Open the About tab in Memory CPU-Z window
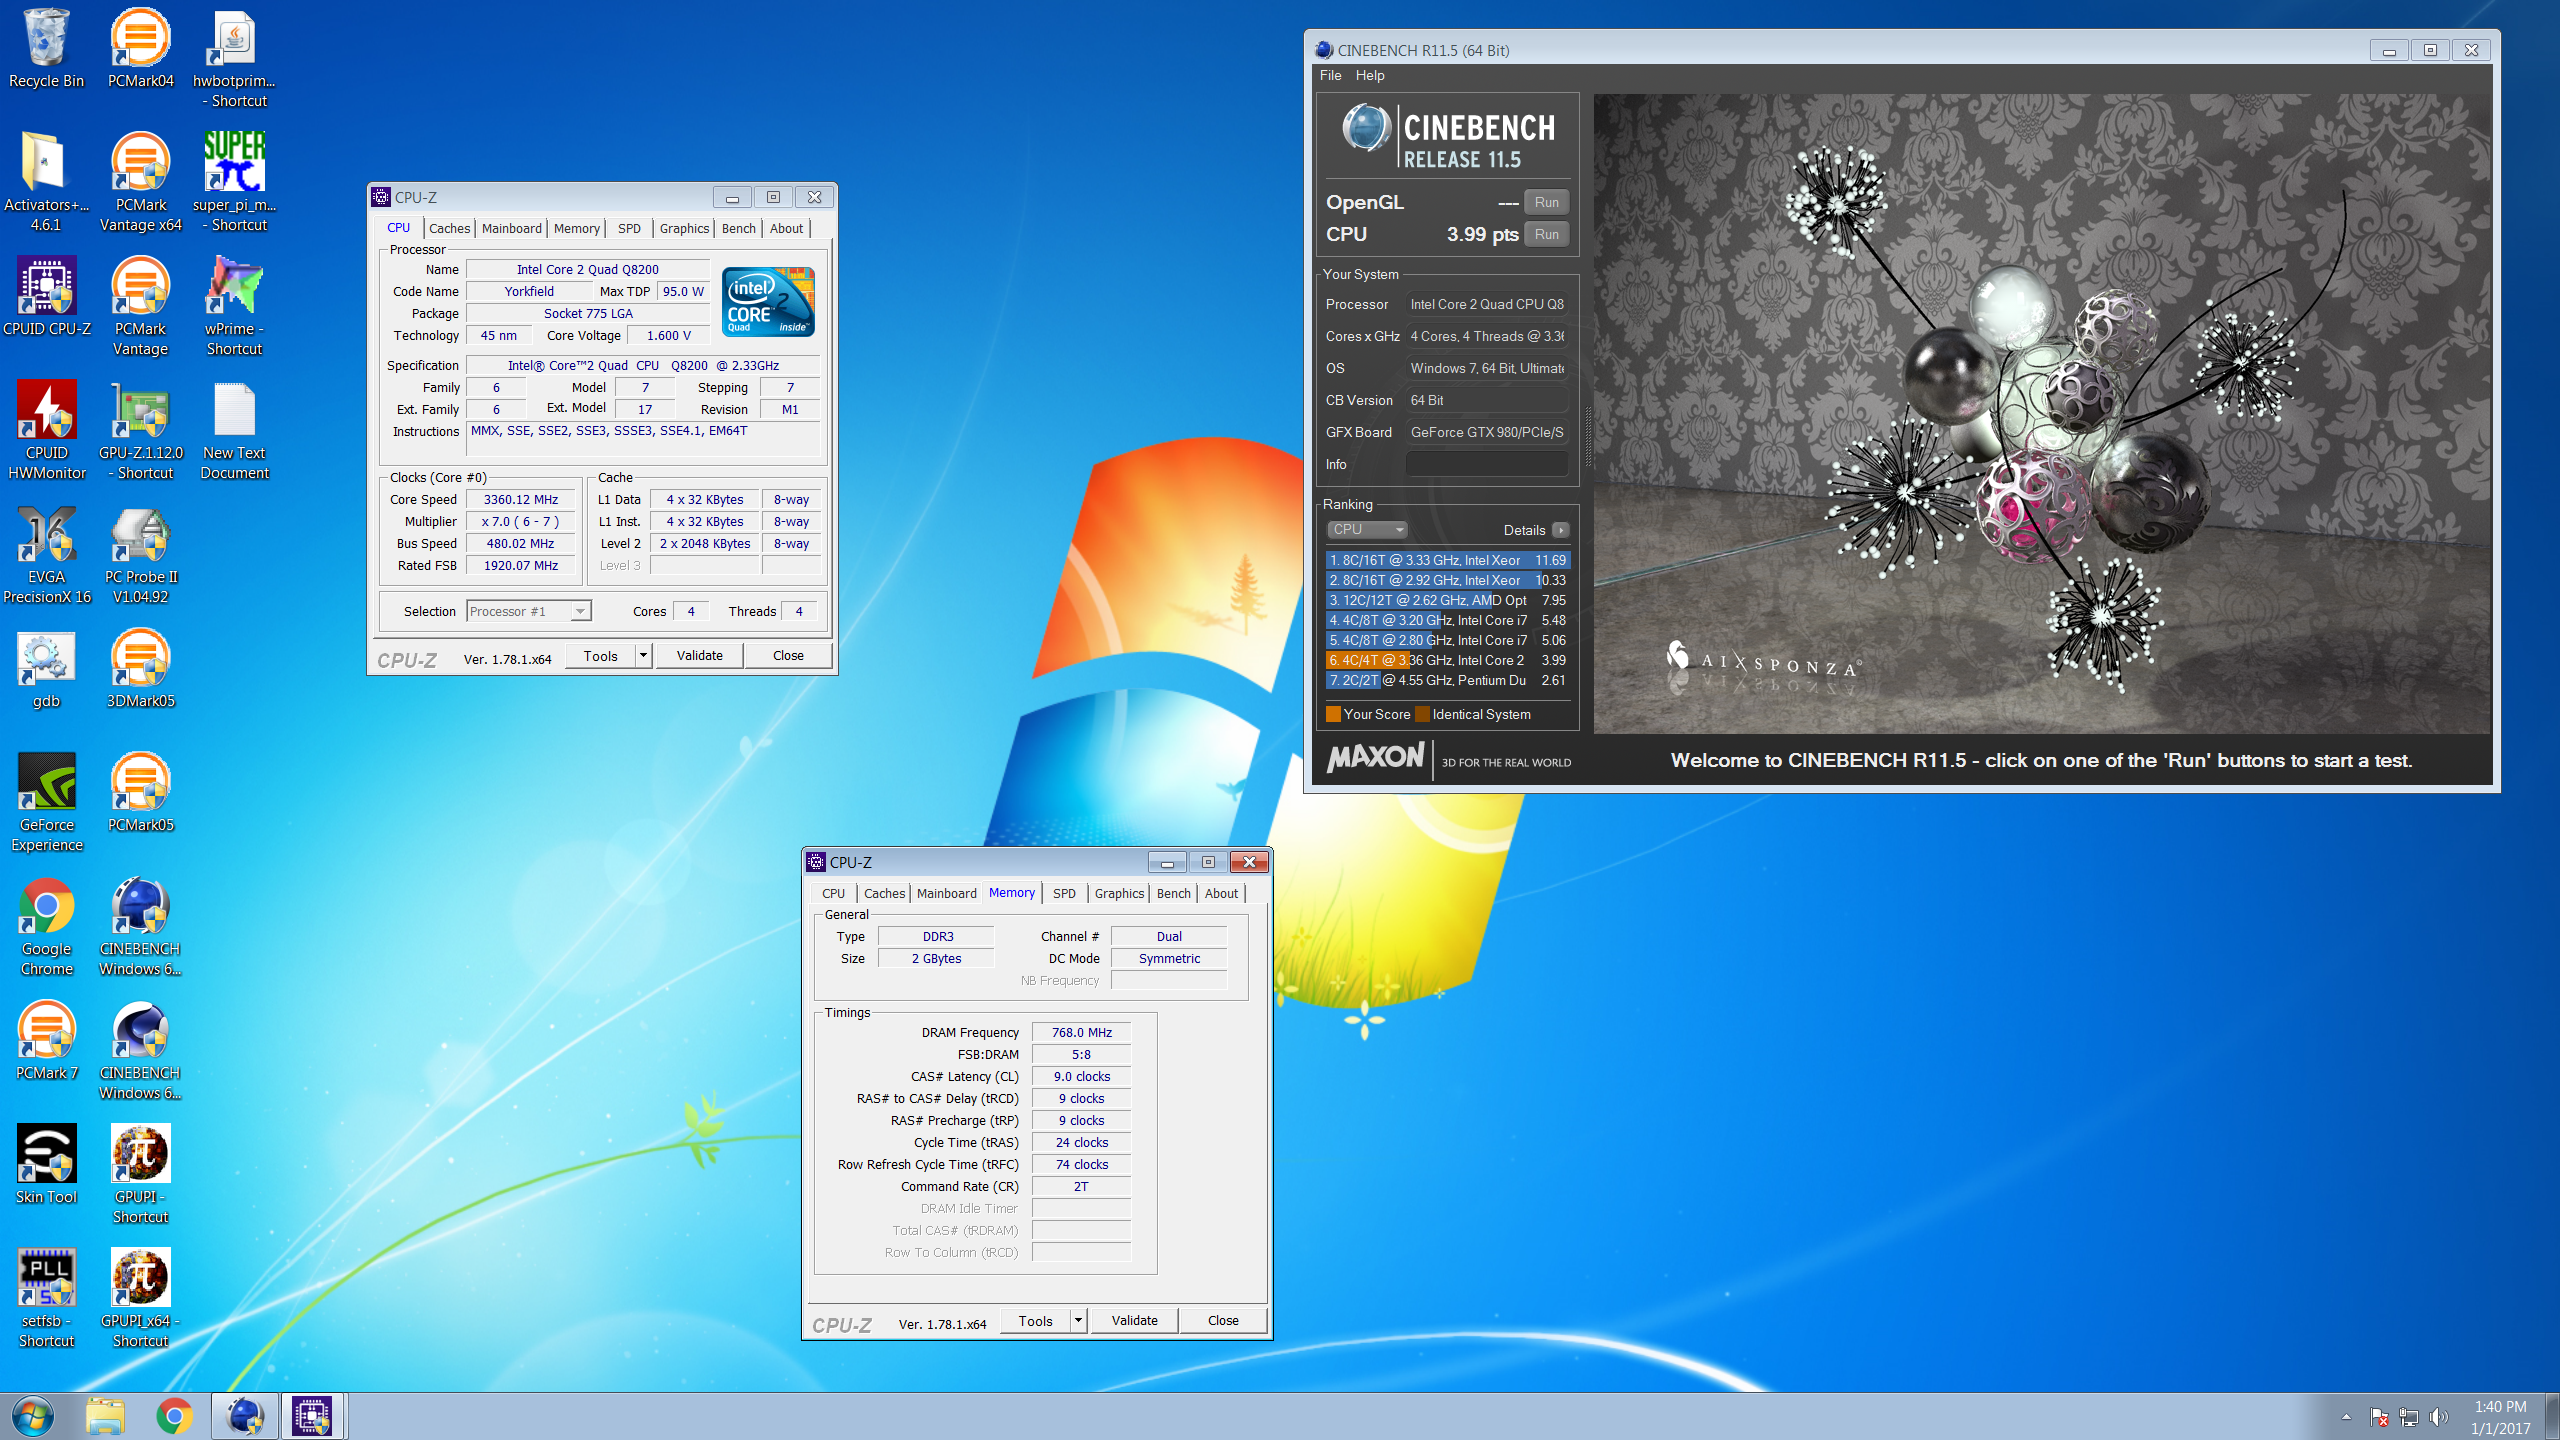Viewport: 2560px width, 1440px height. coord(1221,893)
